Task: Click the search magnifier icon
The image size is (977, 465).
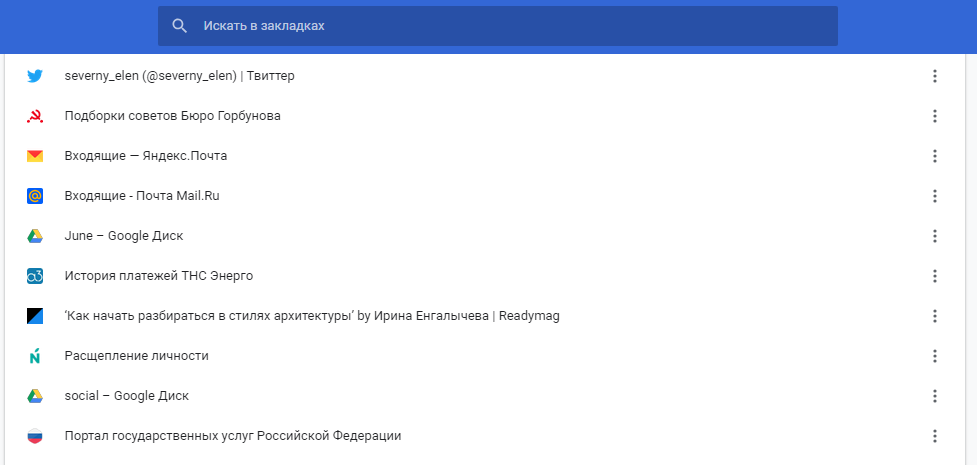Action: pyautogui.click(x=180, y=26)
